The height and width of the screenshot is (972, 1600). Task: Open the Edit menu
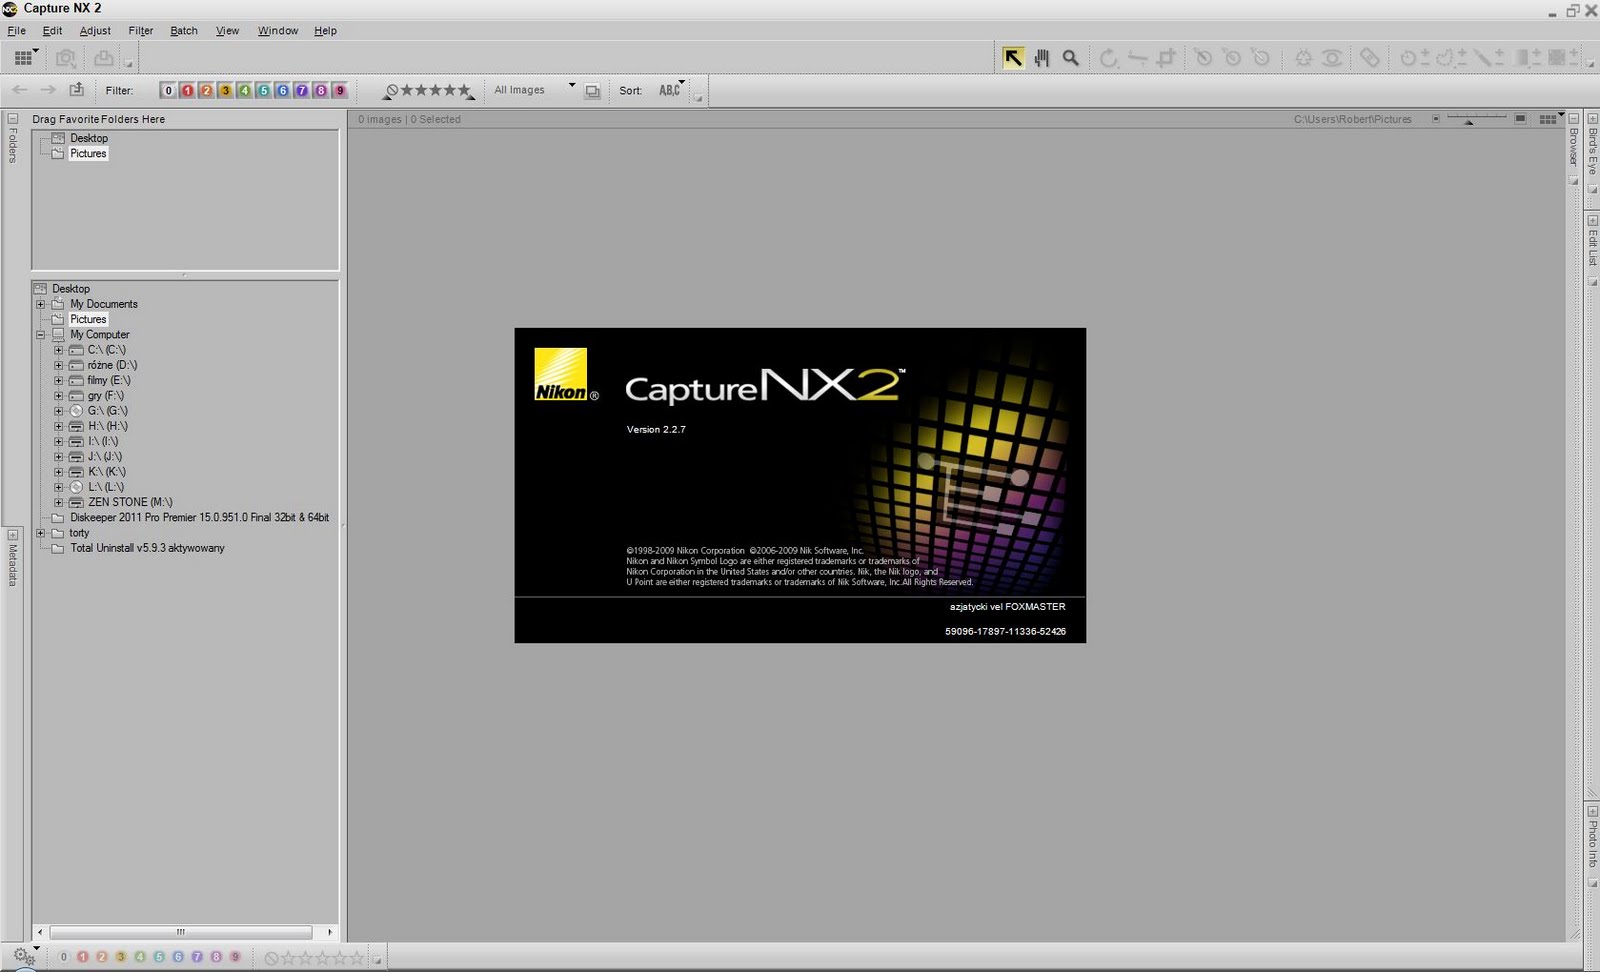point(52,31)
